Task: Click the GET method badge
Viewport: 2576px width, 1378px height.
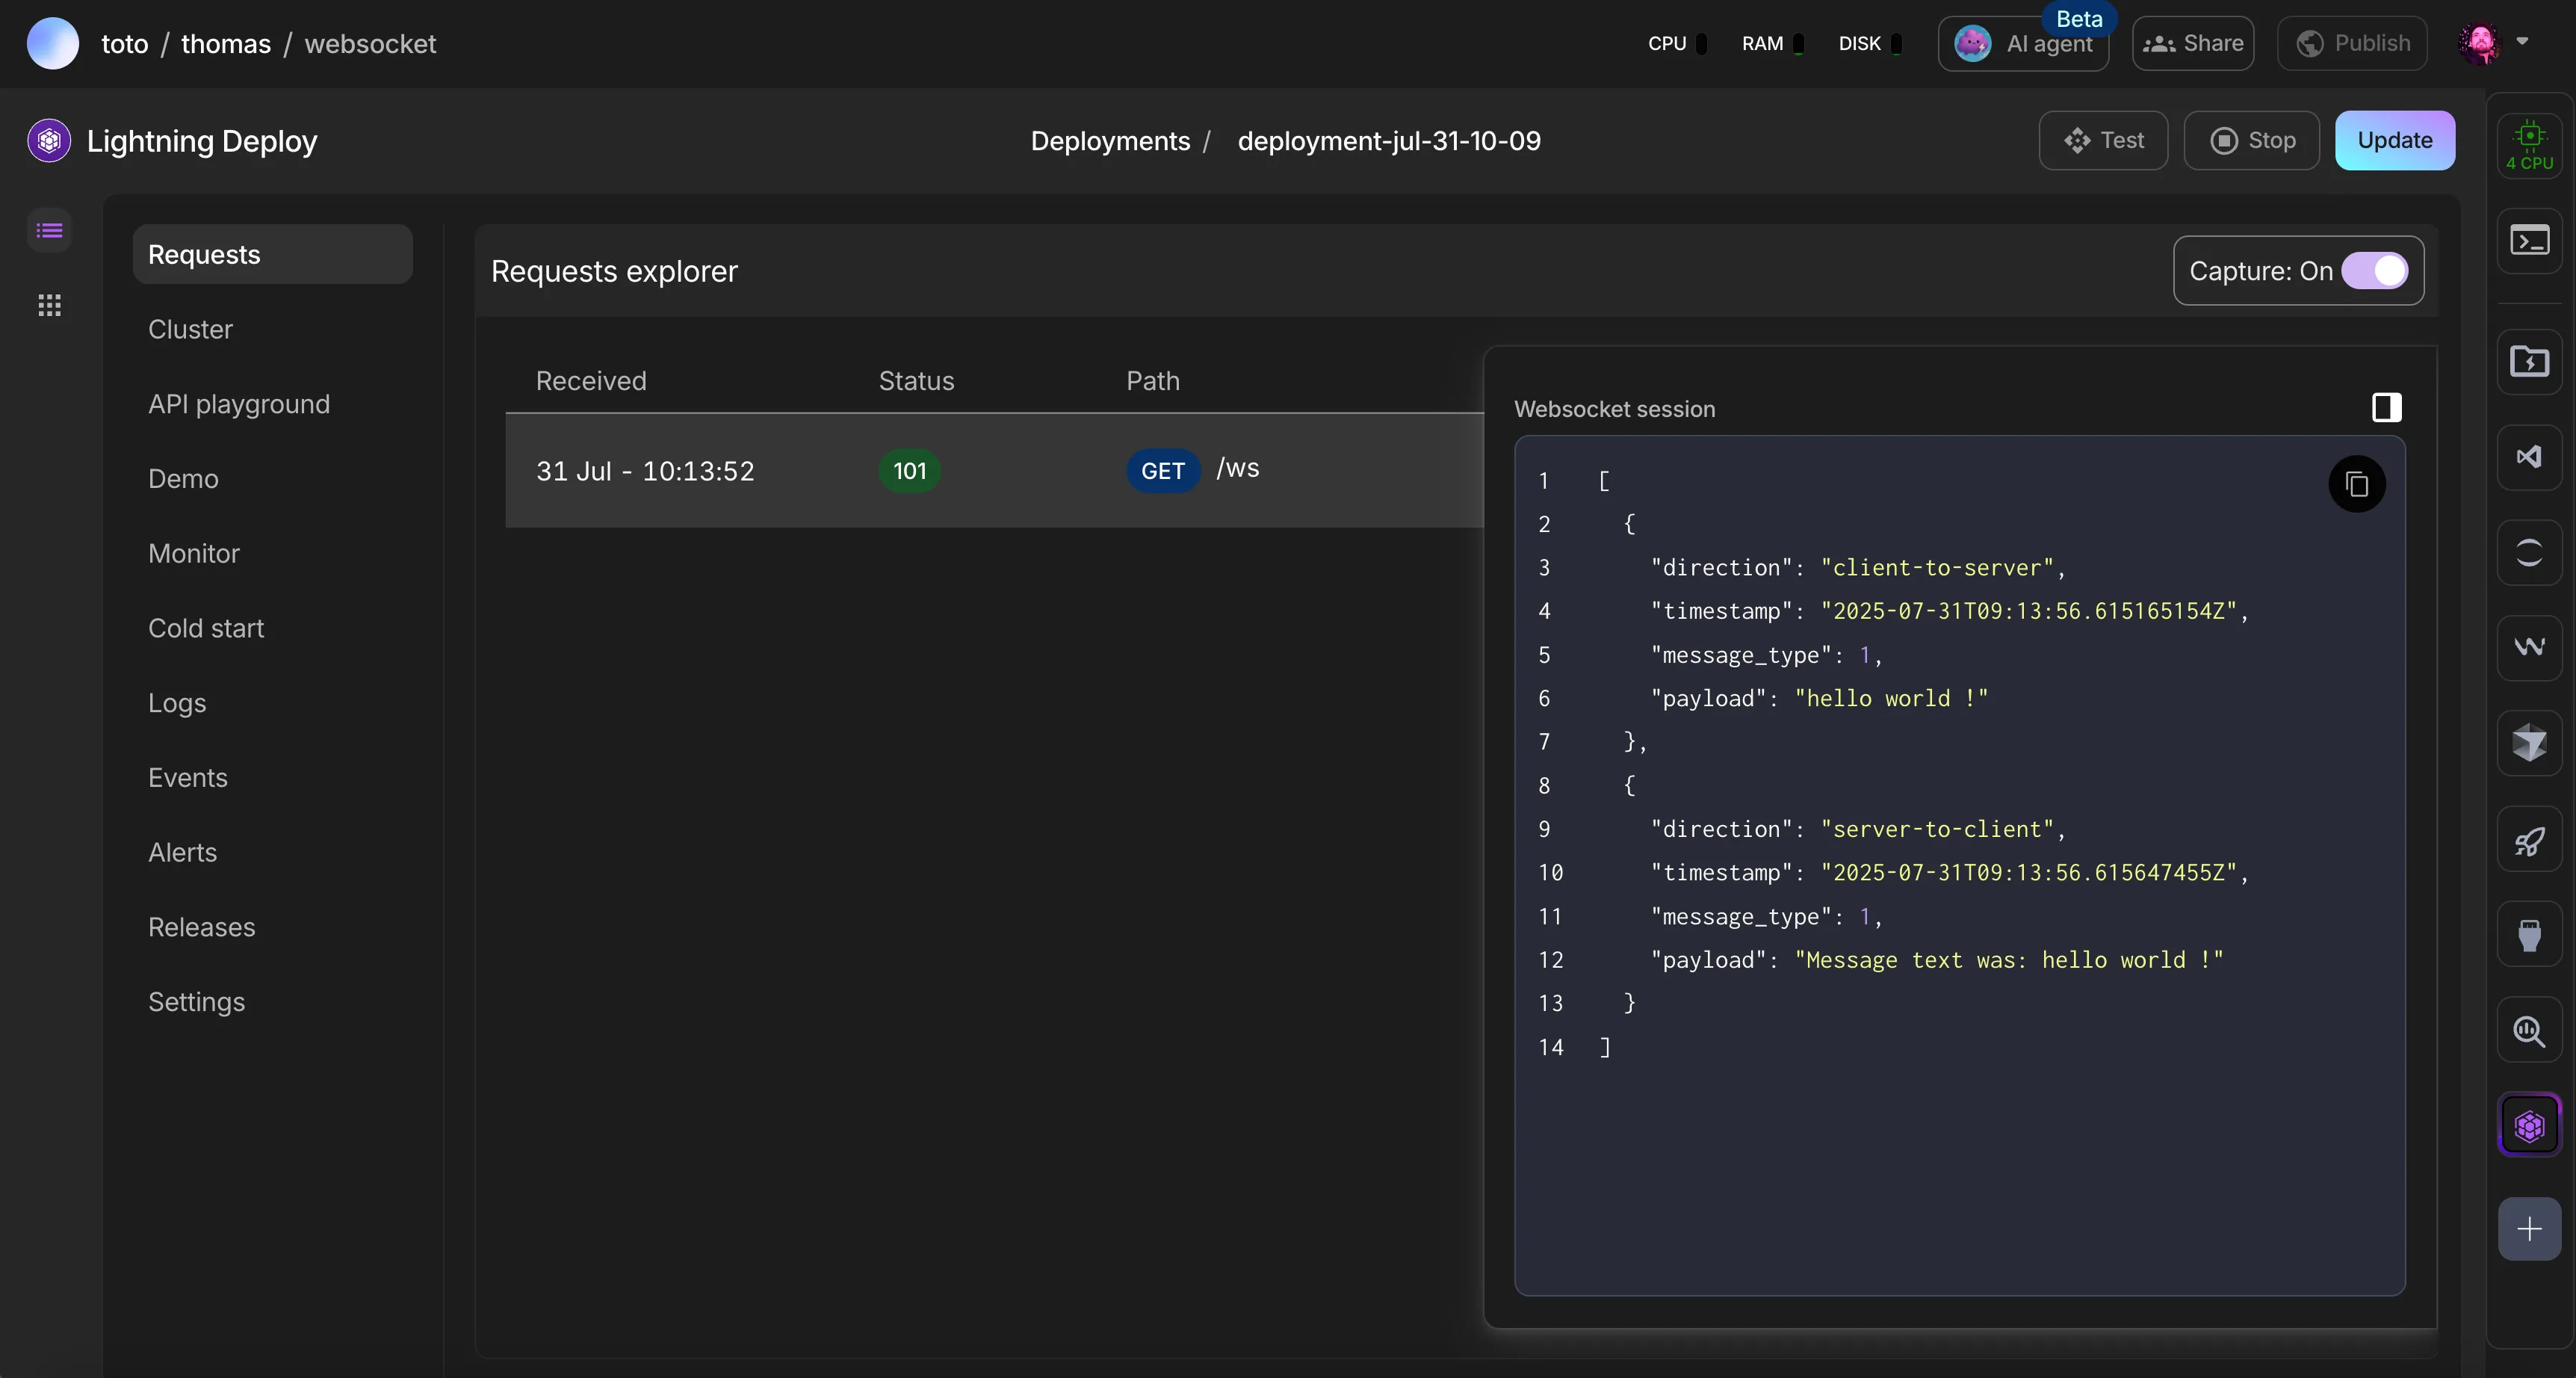Action: click(x=1163, y=471)
